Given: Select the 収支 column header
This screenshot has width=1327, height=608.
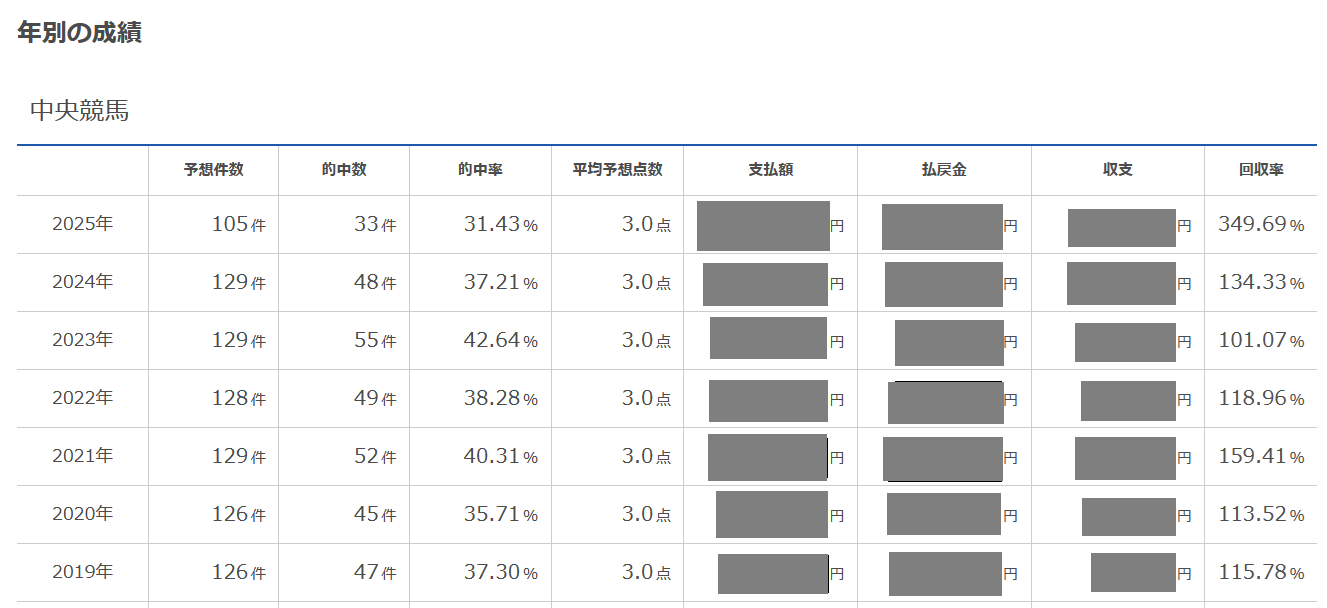Looking at the screenshot, I should (x=1117, y=170).
